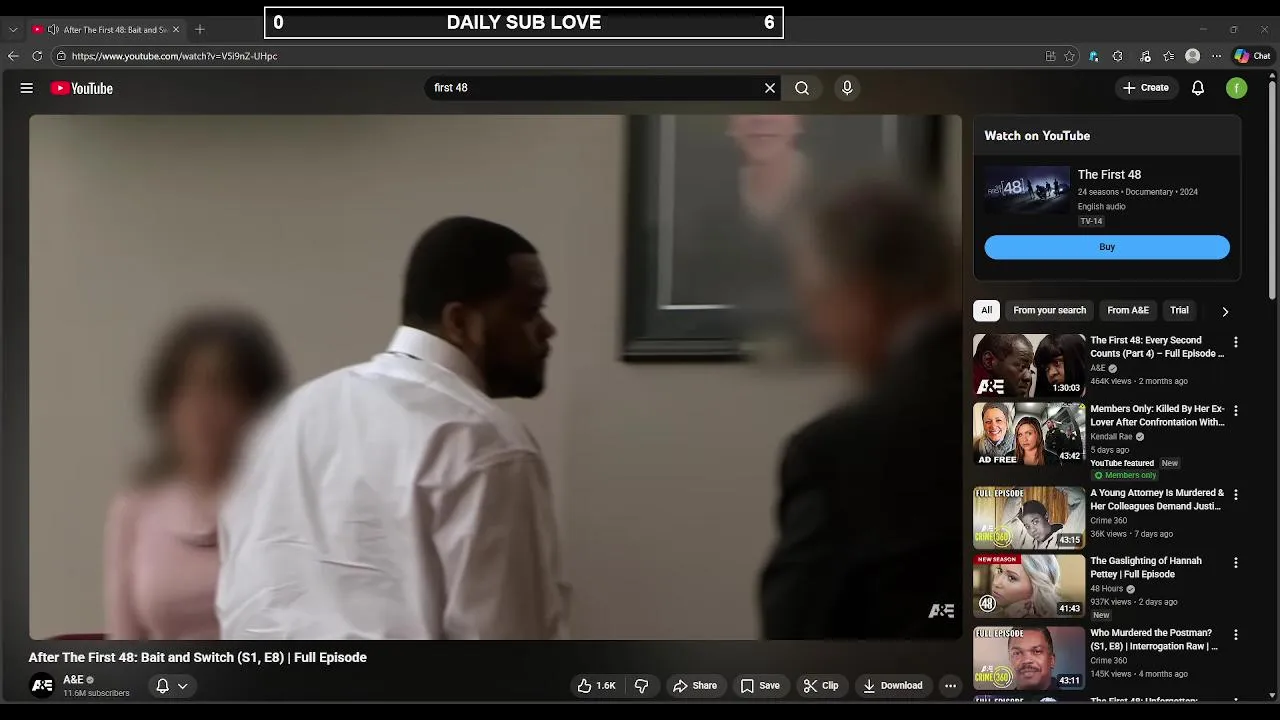Open The Gaslighting of Hannah Pettey title
1280x720 pixels.
(1146, 568)
